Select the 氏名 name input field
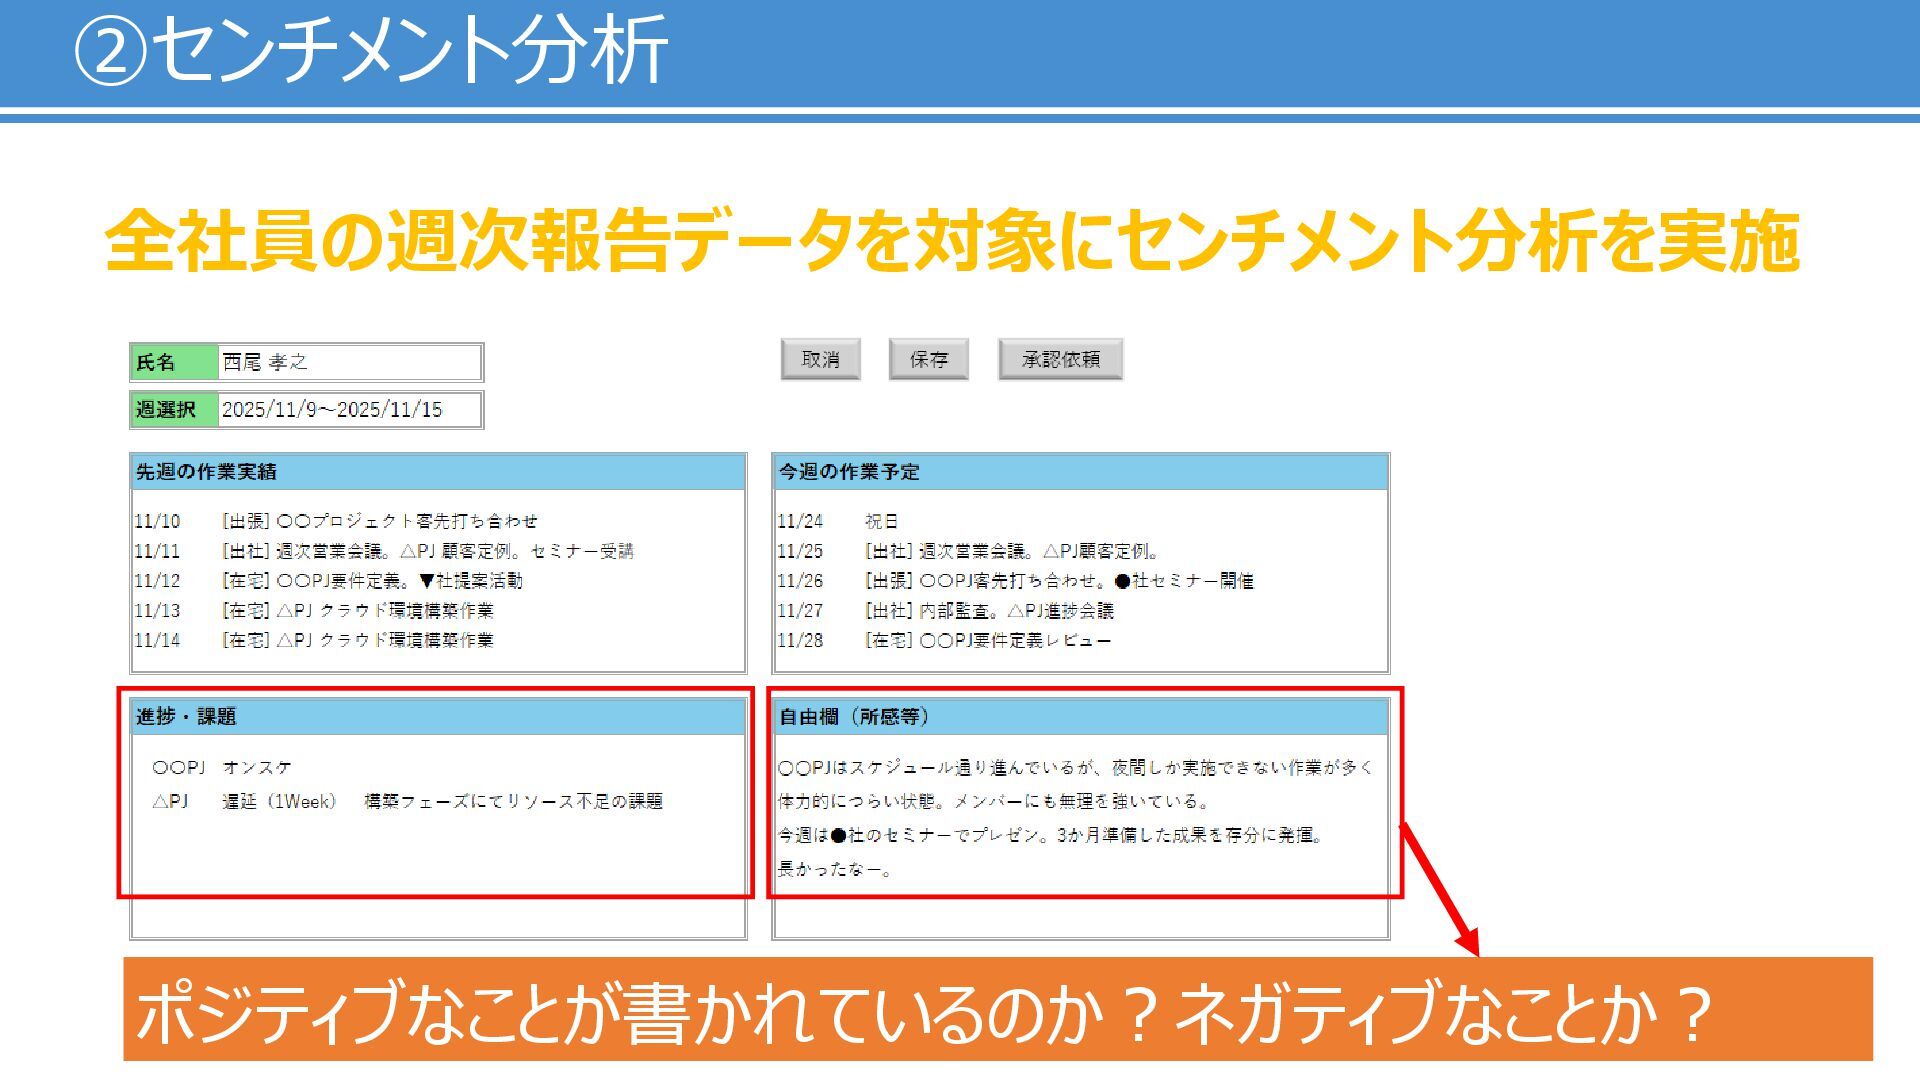This screenshot has height=1080, width=1920. coord(349,362)
